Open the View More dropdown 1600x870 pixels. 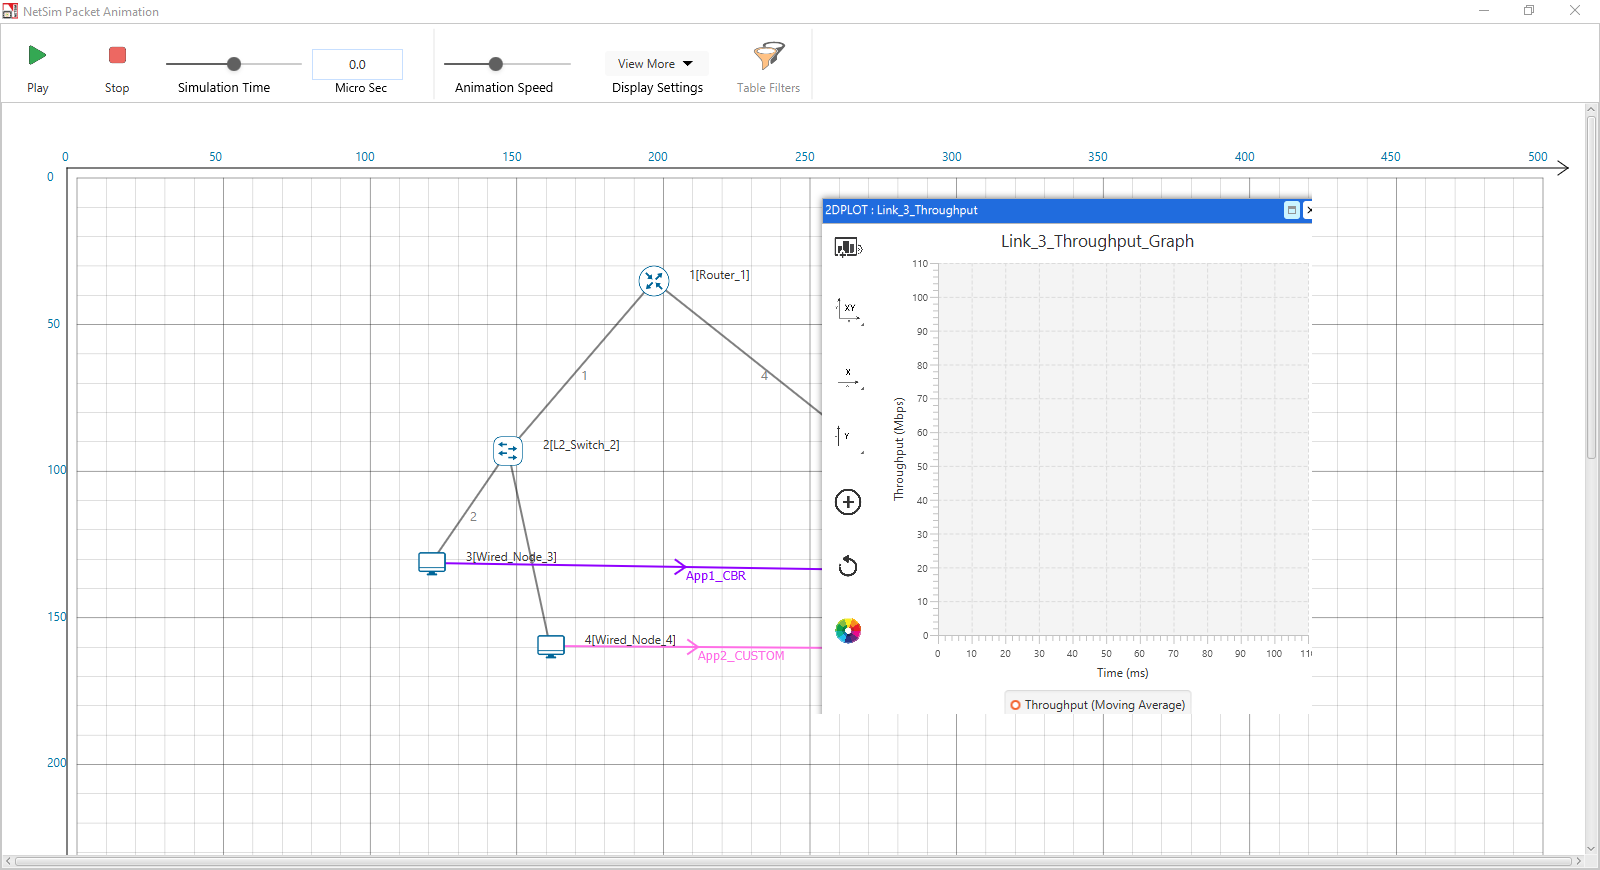pyautogui.click(x=656, y=63)
